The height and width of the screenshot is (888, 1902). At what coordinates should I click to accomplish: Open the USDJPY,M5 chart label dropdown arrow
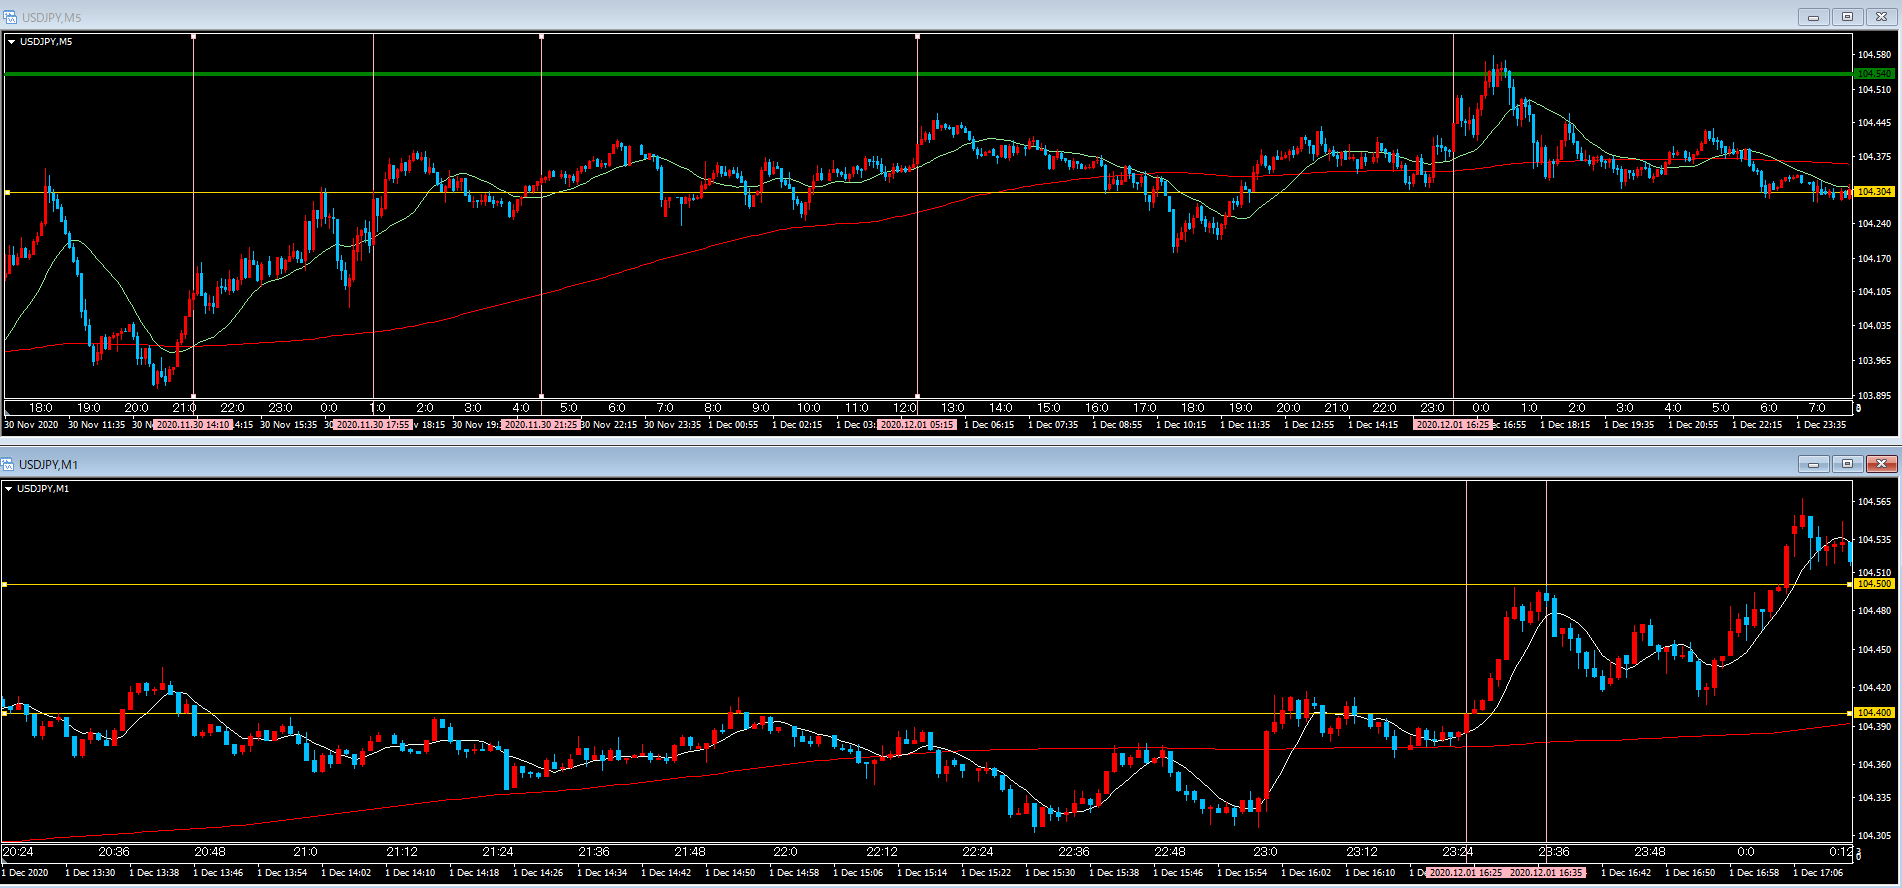[x=12, y=42]
